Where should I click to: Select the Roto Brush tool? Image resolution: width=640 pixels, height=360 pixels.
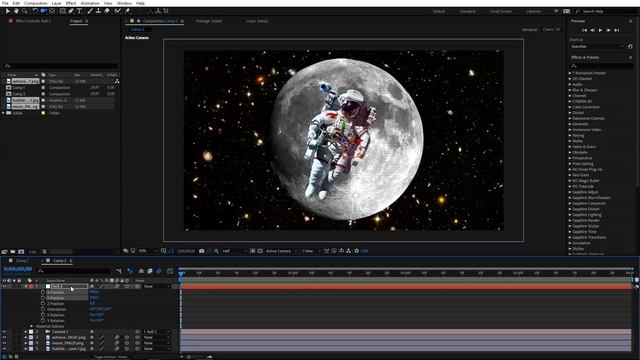pyautogui.click(x=118, y=11)
